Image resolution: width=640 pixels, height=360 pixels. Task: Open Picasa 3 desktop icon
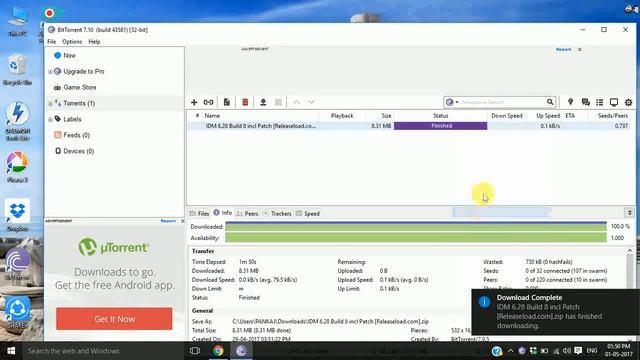click(x=17, y=167)
